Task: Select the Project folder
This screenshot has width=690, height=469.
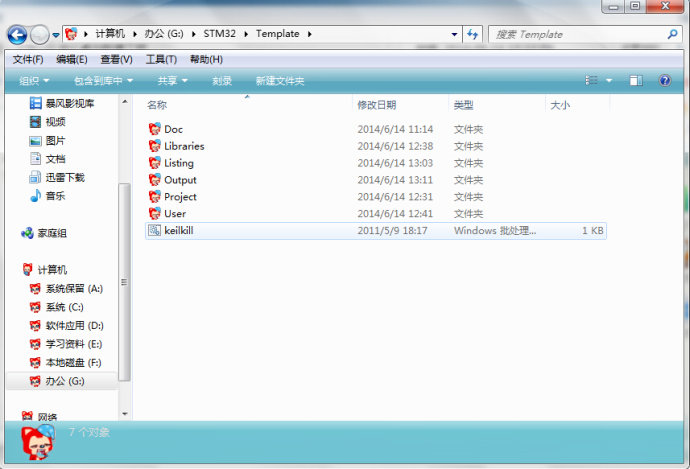Action: pos(180,197)
